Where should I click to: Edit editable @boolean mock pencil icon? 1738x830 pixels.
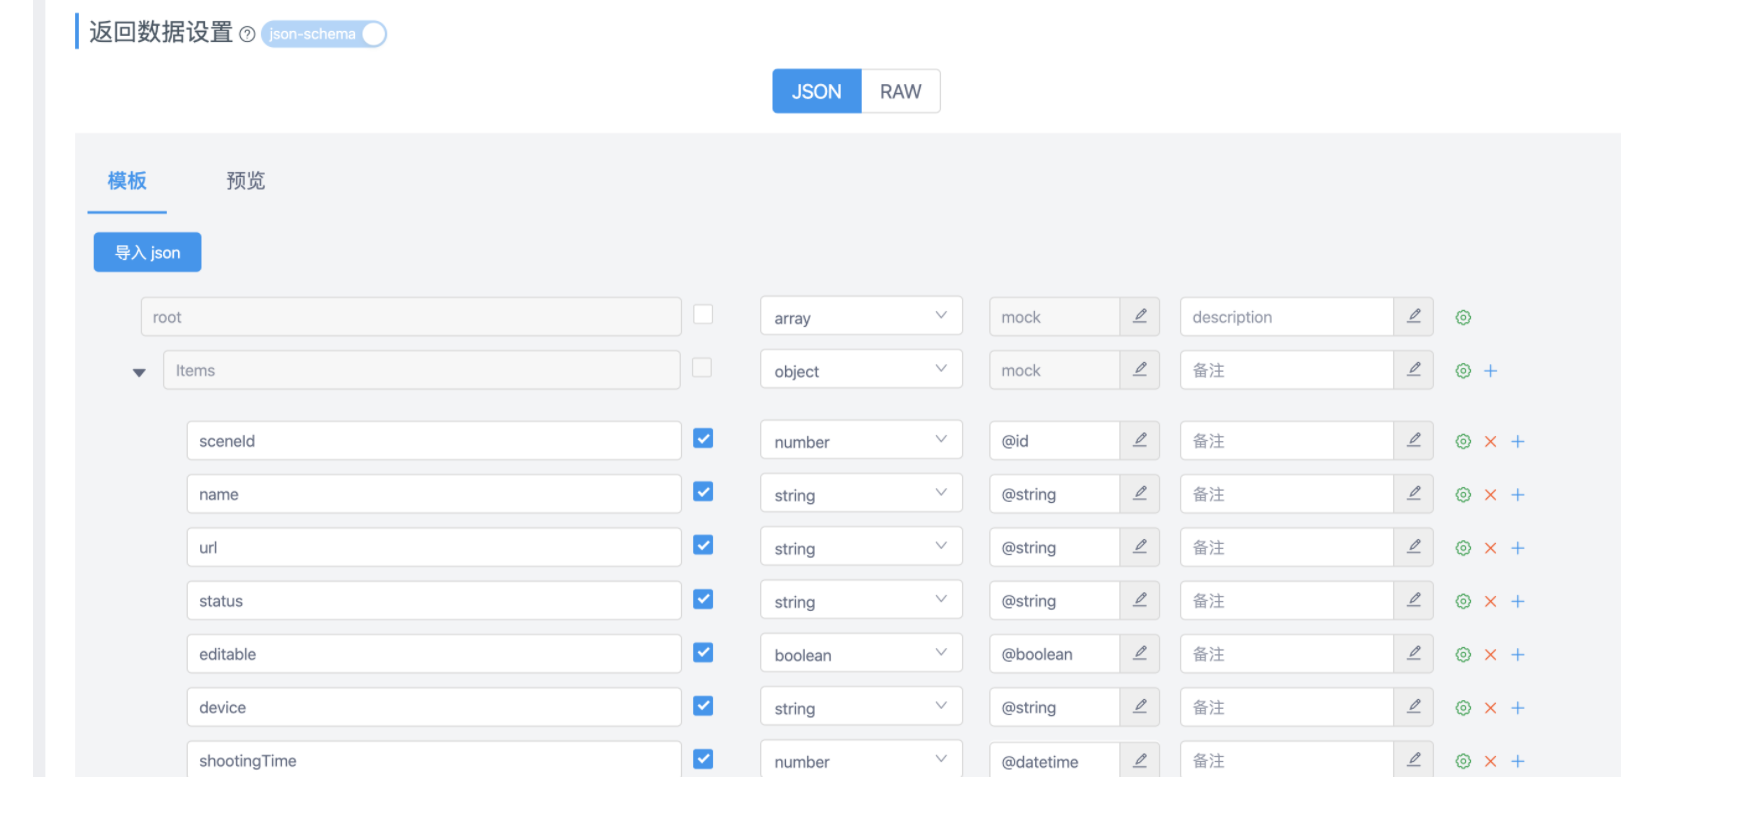click(x=1140, y=653)
